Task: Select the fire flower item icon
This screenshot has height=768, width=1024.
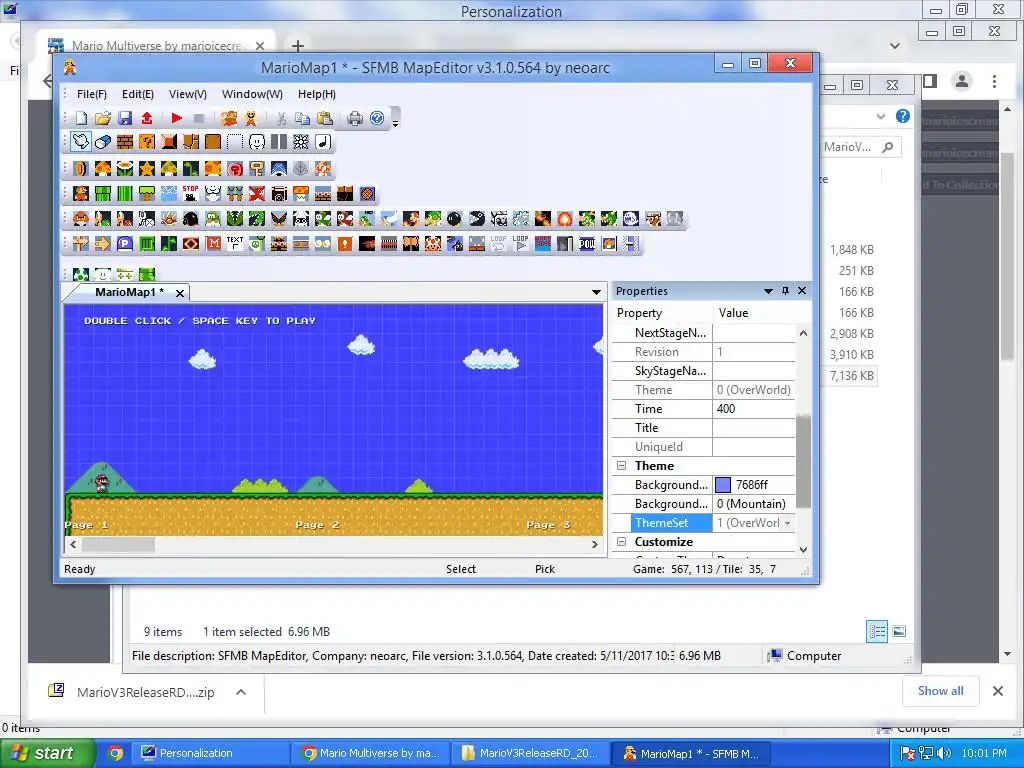Action: coord(125,168)
